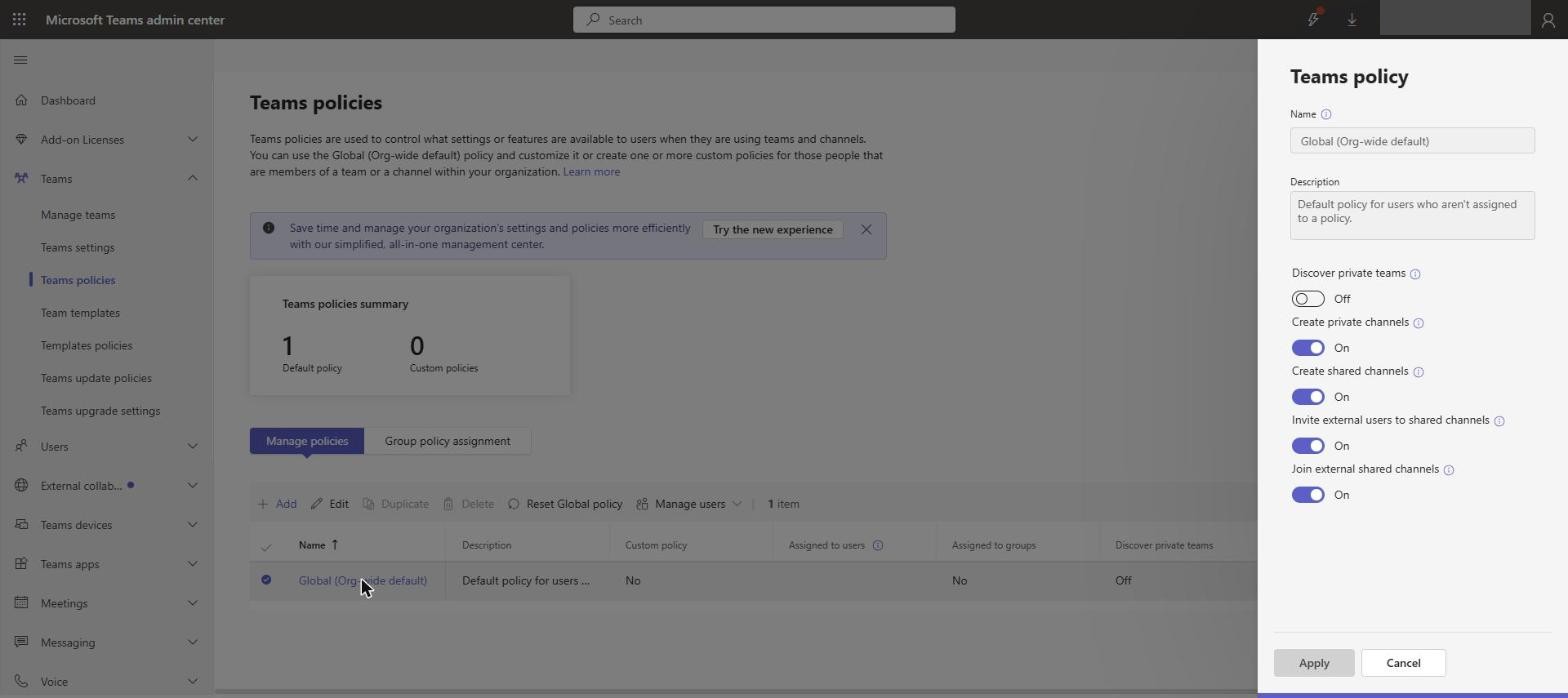The image size is (1568, 698).
Task: Click the Description text area
Action: (x=1412, y=215)
